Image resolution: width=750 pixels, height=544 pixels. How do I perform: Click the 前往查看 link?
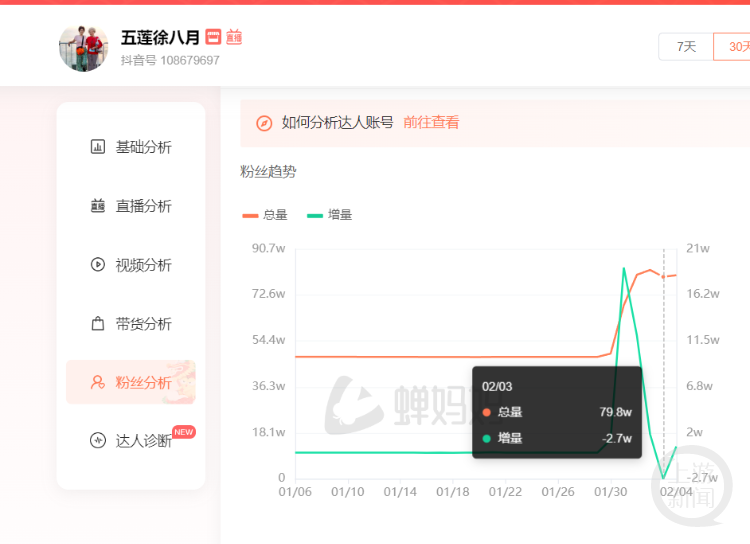click(431, 123)
